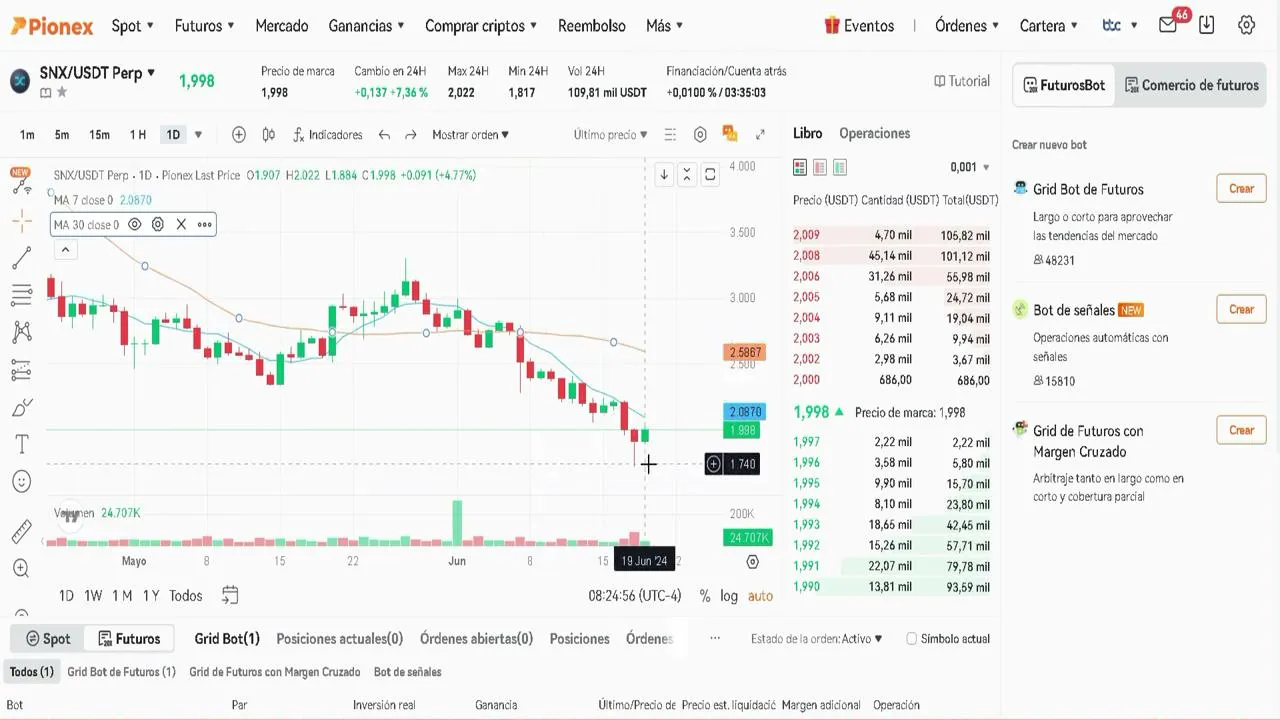Select the brush drawing tool
This screenshot has width=1280, height=720.
[x=21, y=408]
